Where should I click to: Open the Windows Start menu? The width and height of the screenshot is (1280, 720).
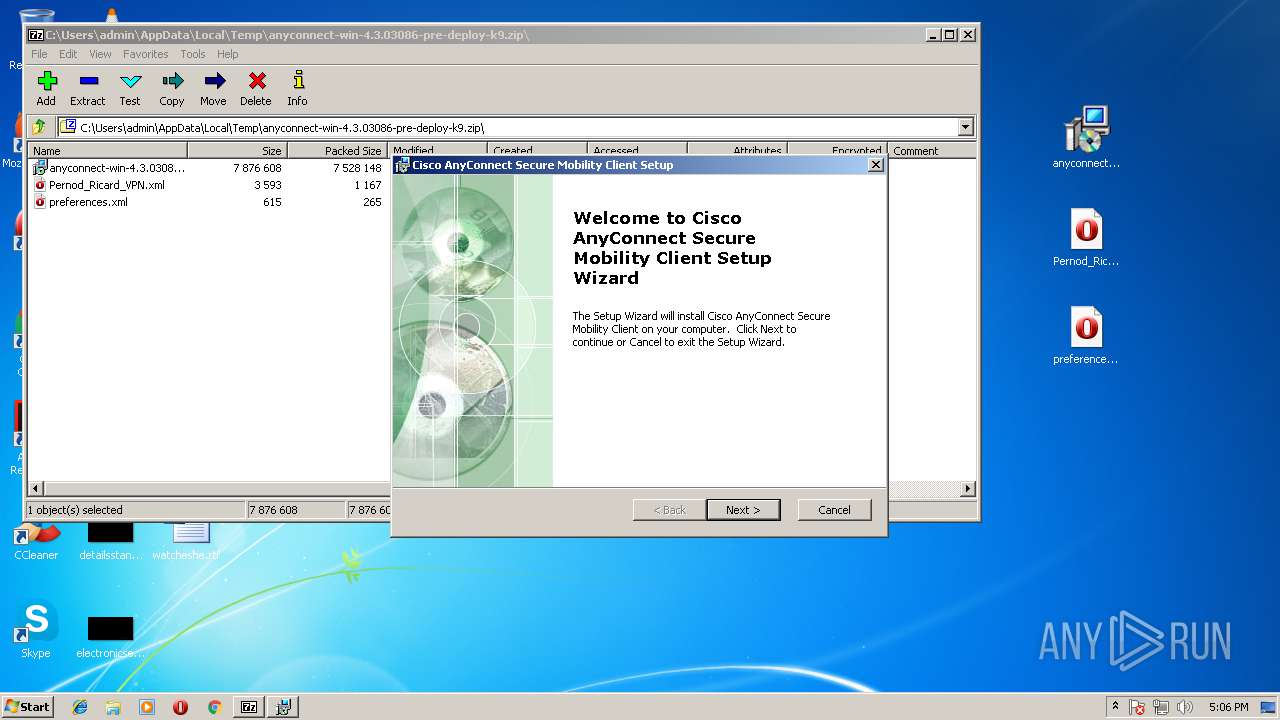(x=28, y=706)
